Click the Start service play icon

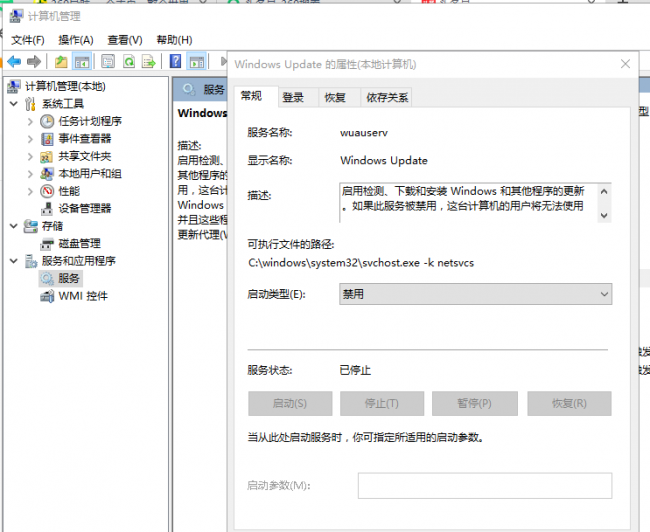[223, 62]
